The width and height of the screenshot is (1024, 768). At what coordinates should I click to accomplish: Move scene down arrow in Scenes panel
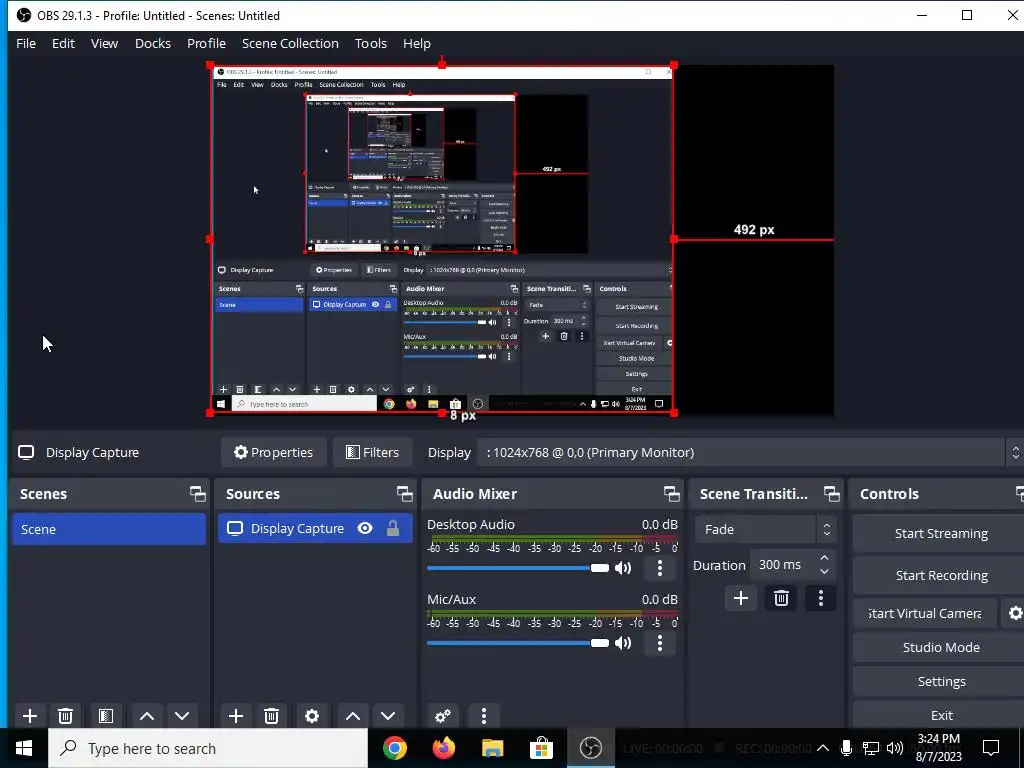click(182, 716)
